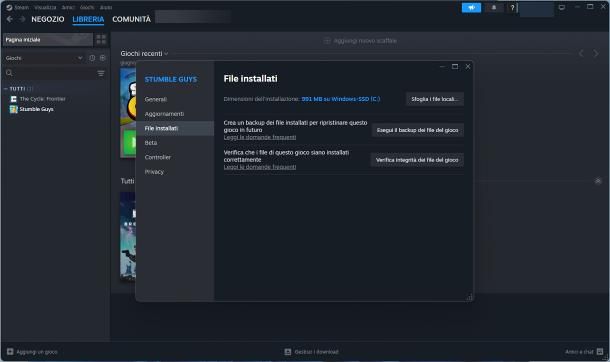Click The Cycle: Frontier game icon
610x362 pixels.
click(x=14, y=99)
